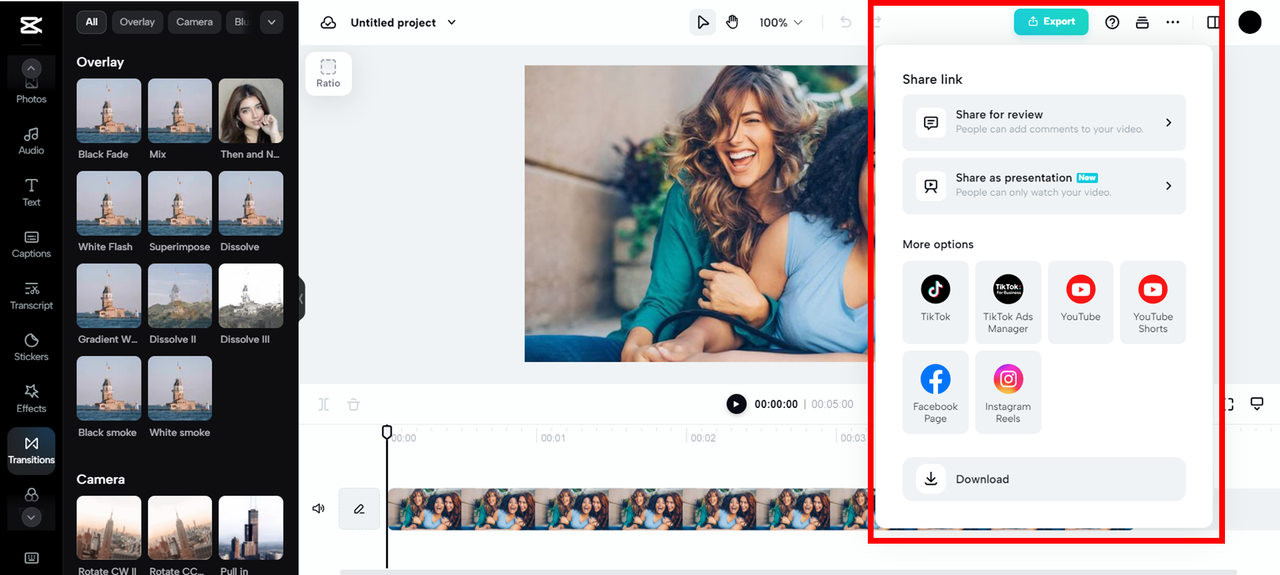Click the playhead marker on the timeline
This screenshot has width=1280, height=575.
coord(387,432)
